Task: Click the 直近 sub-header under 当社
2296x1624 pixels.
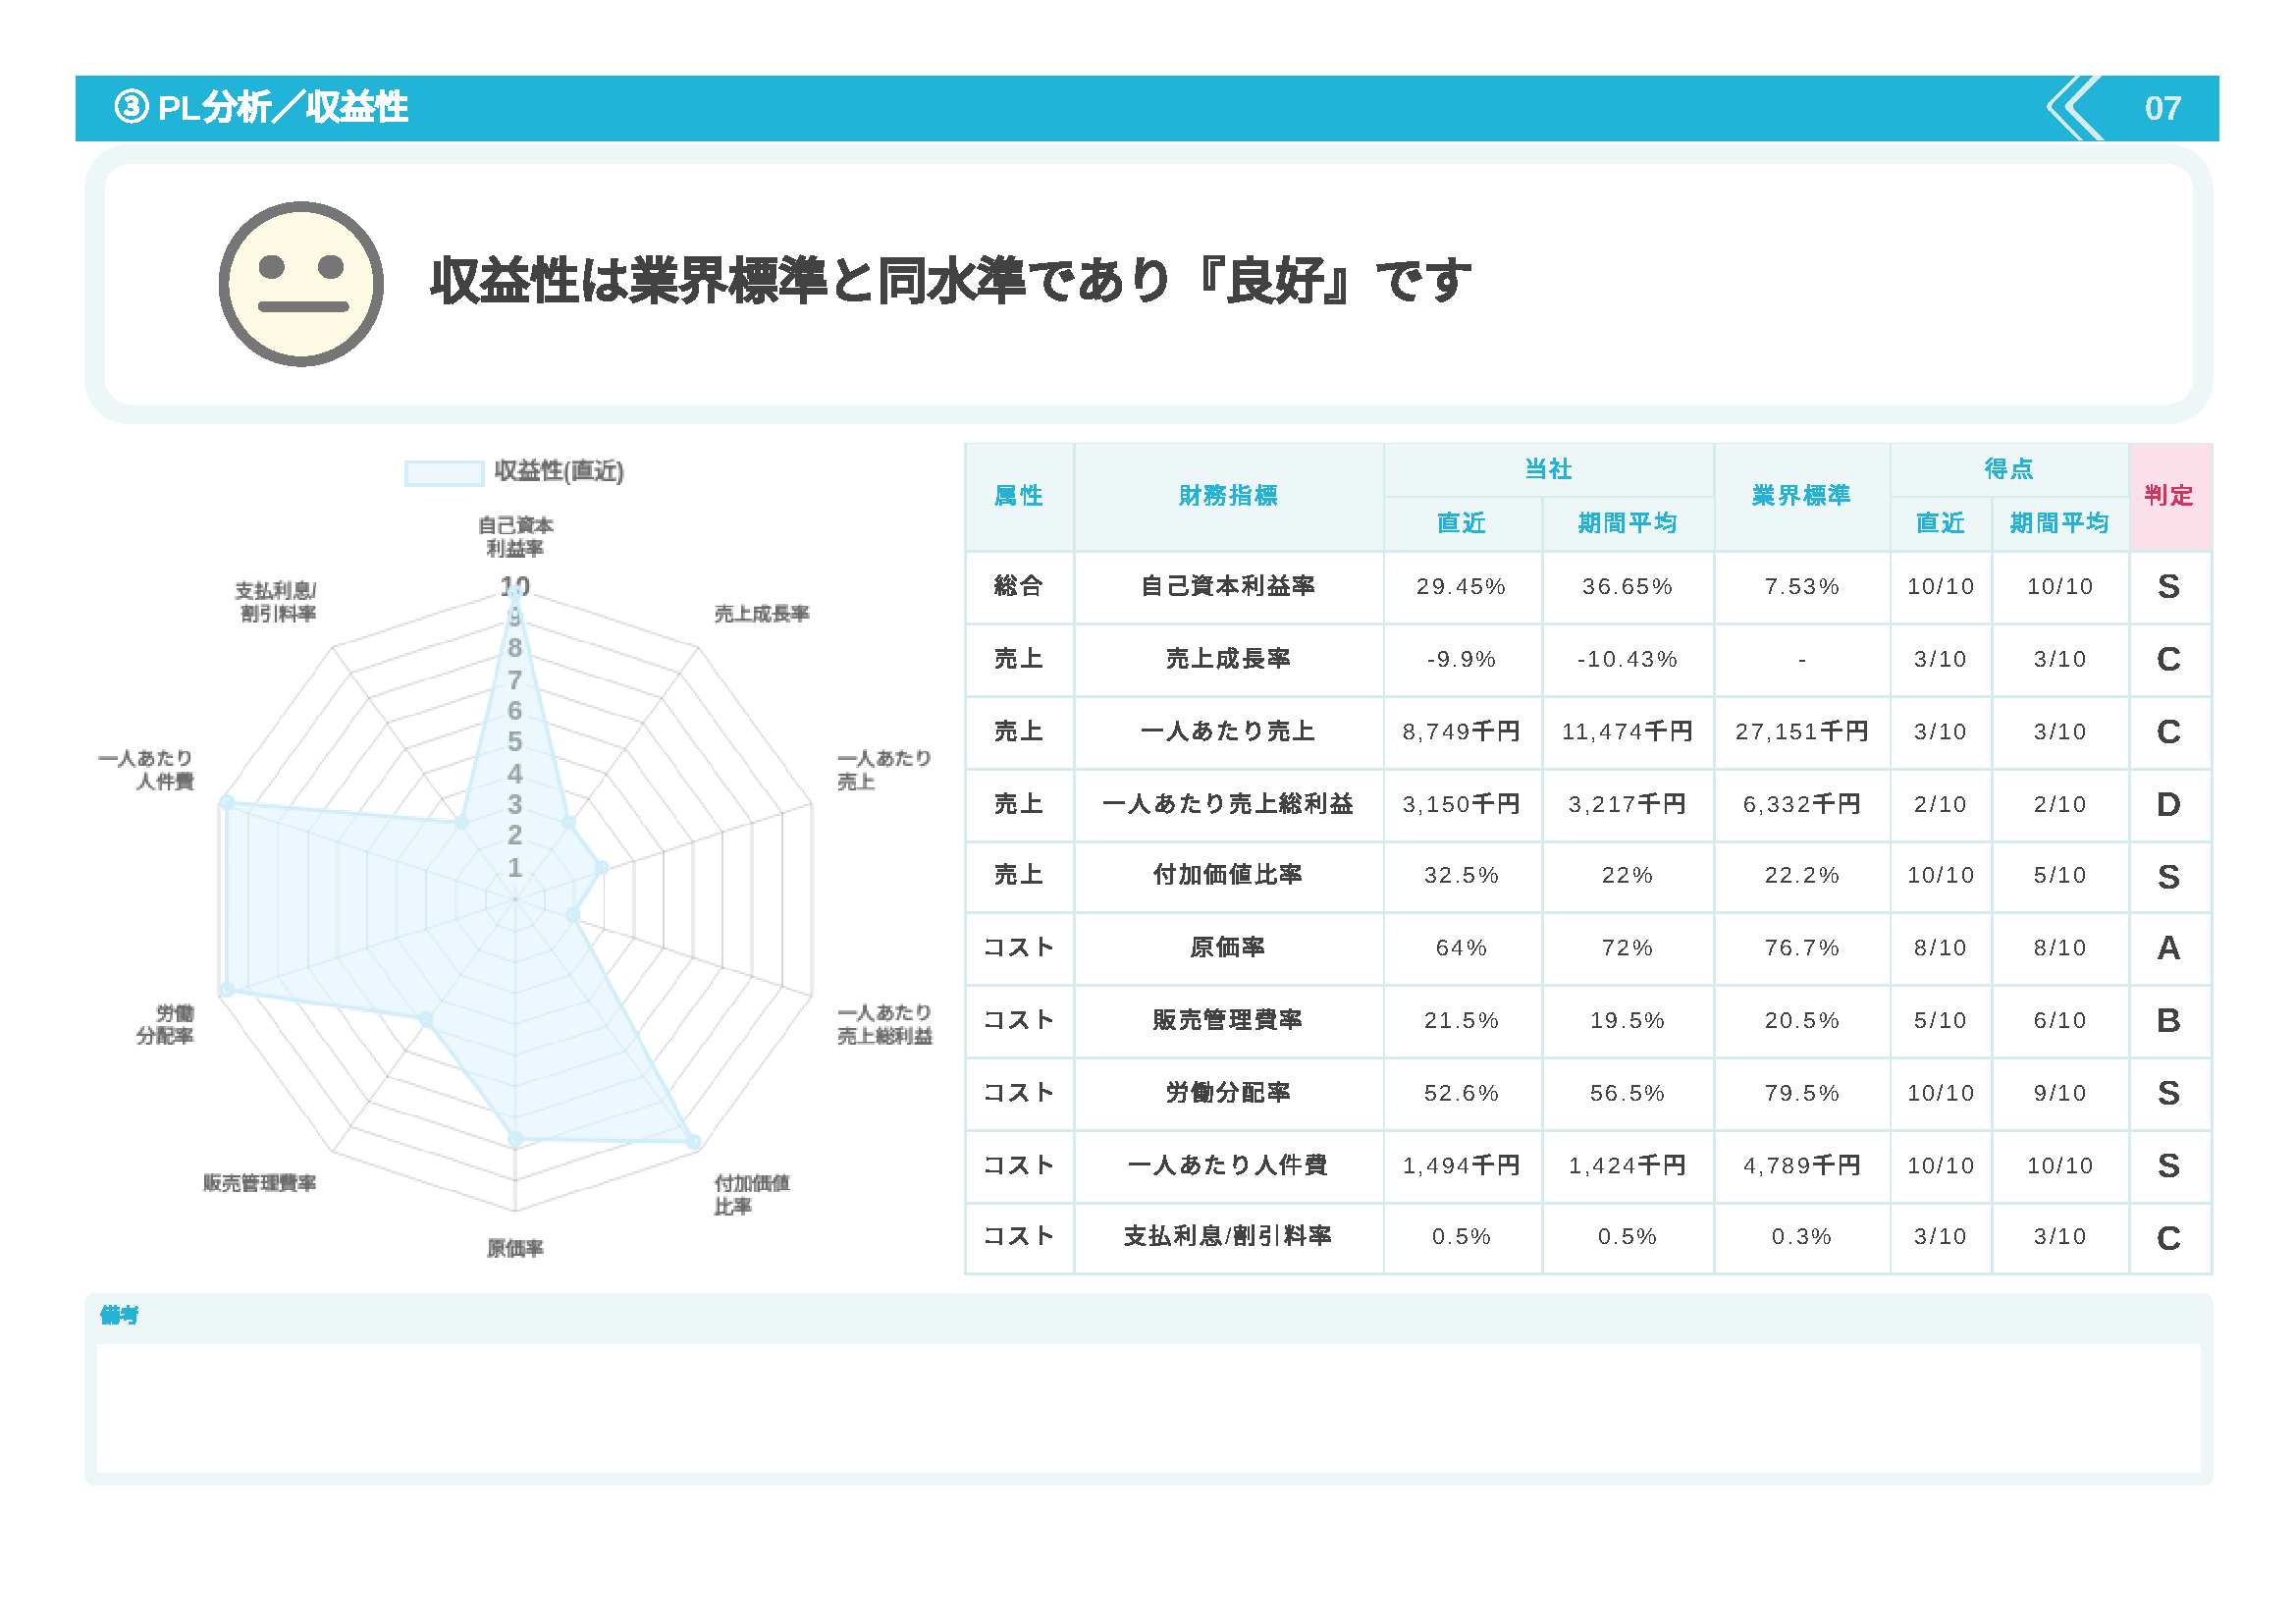Action: coord(1465,521)
